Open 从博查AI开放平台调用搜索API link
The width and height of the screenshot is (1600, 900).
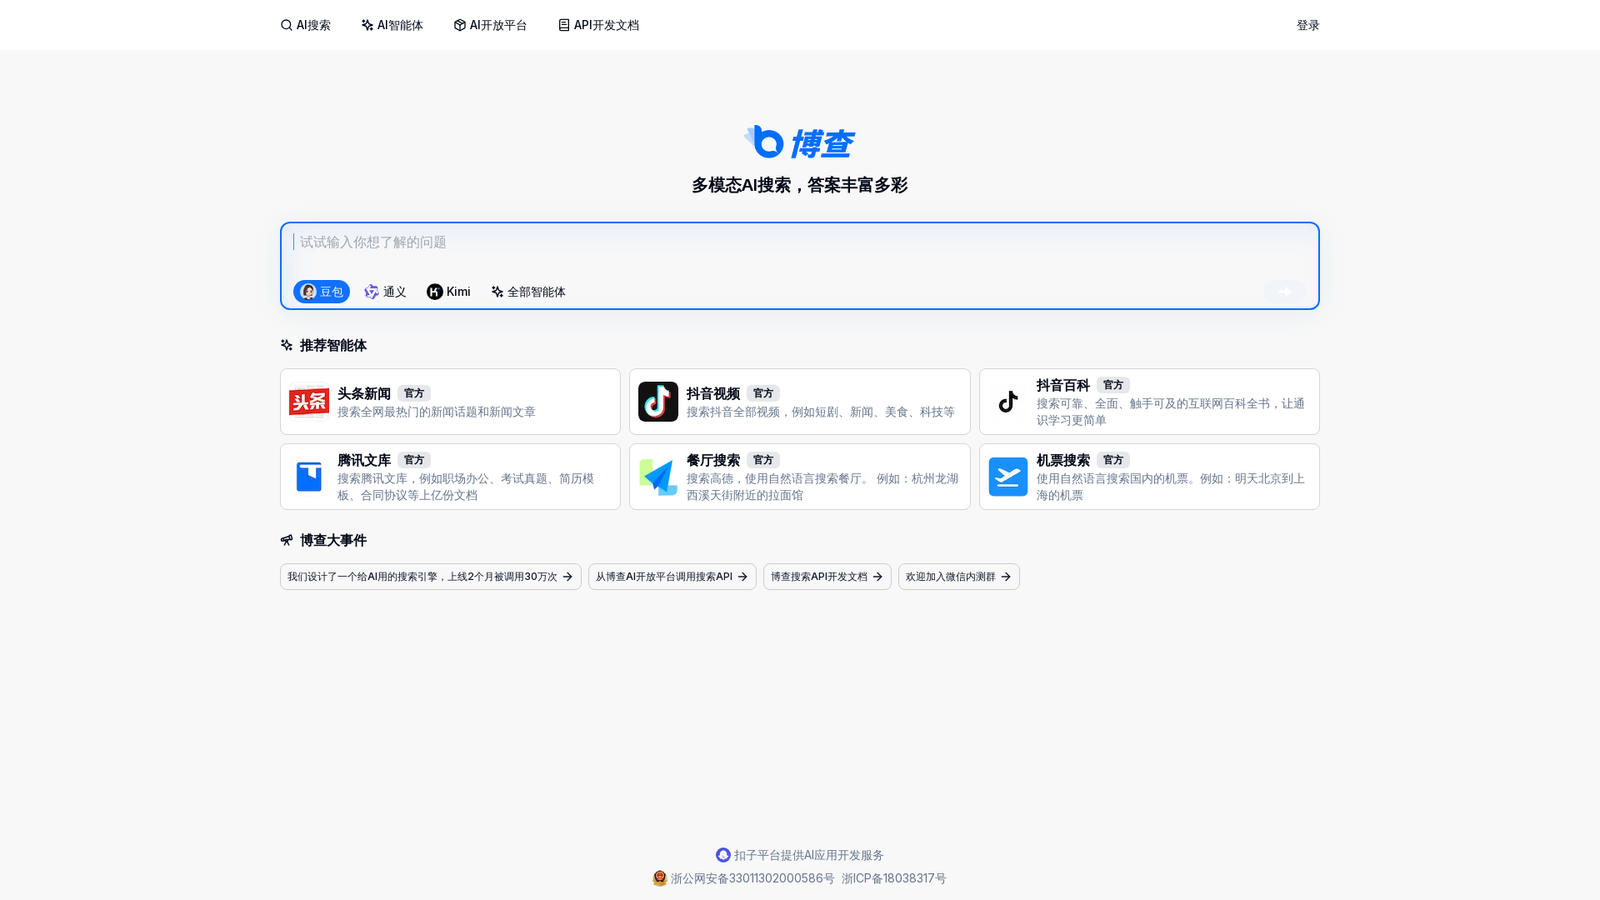[672, 577]
